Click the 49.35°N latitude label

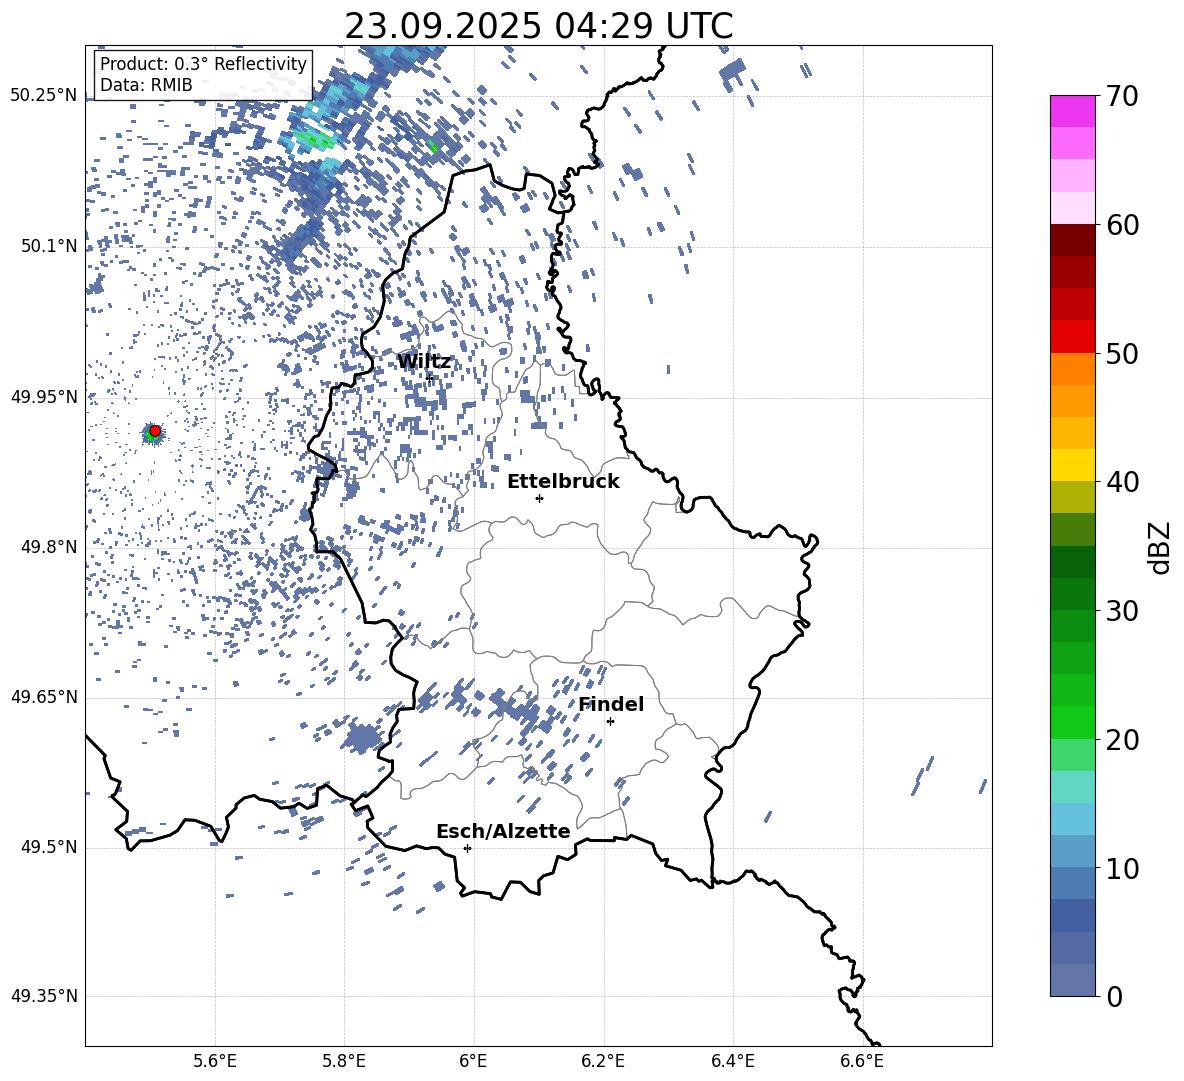click(44, 996)
